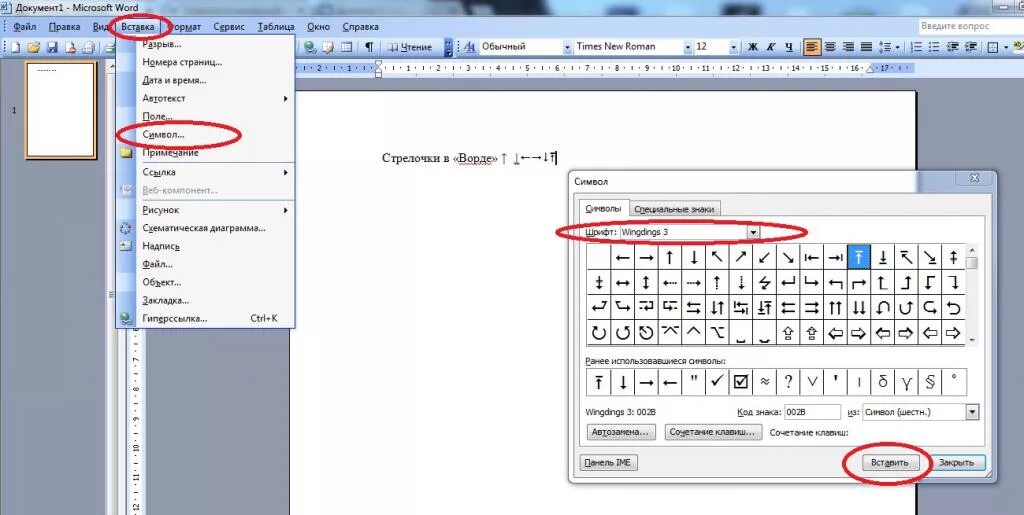Justify the text alignment
This screenshot has width=1024, height=515.
coord(867,47)
